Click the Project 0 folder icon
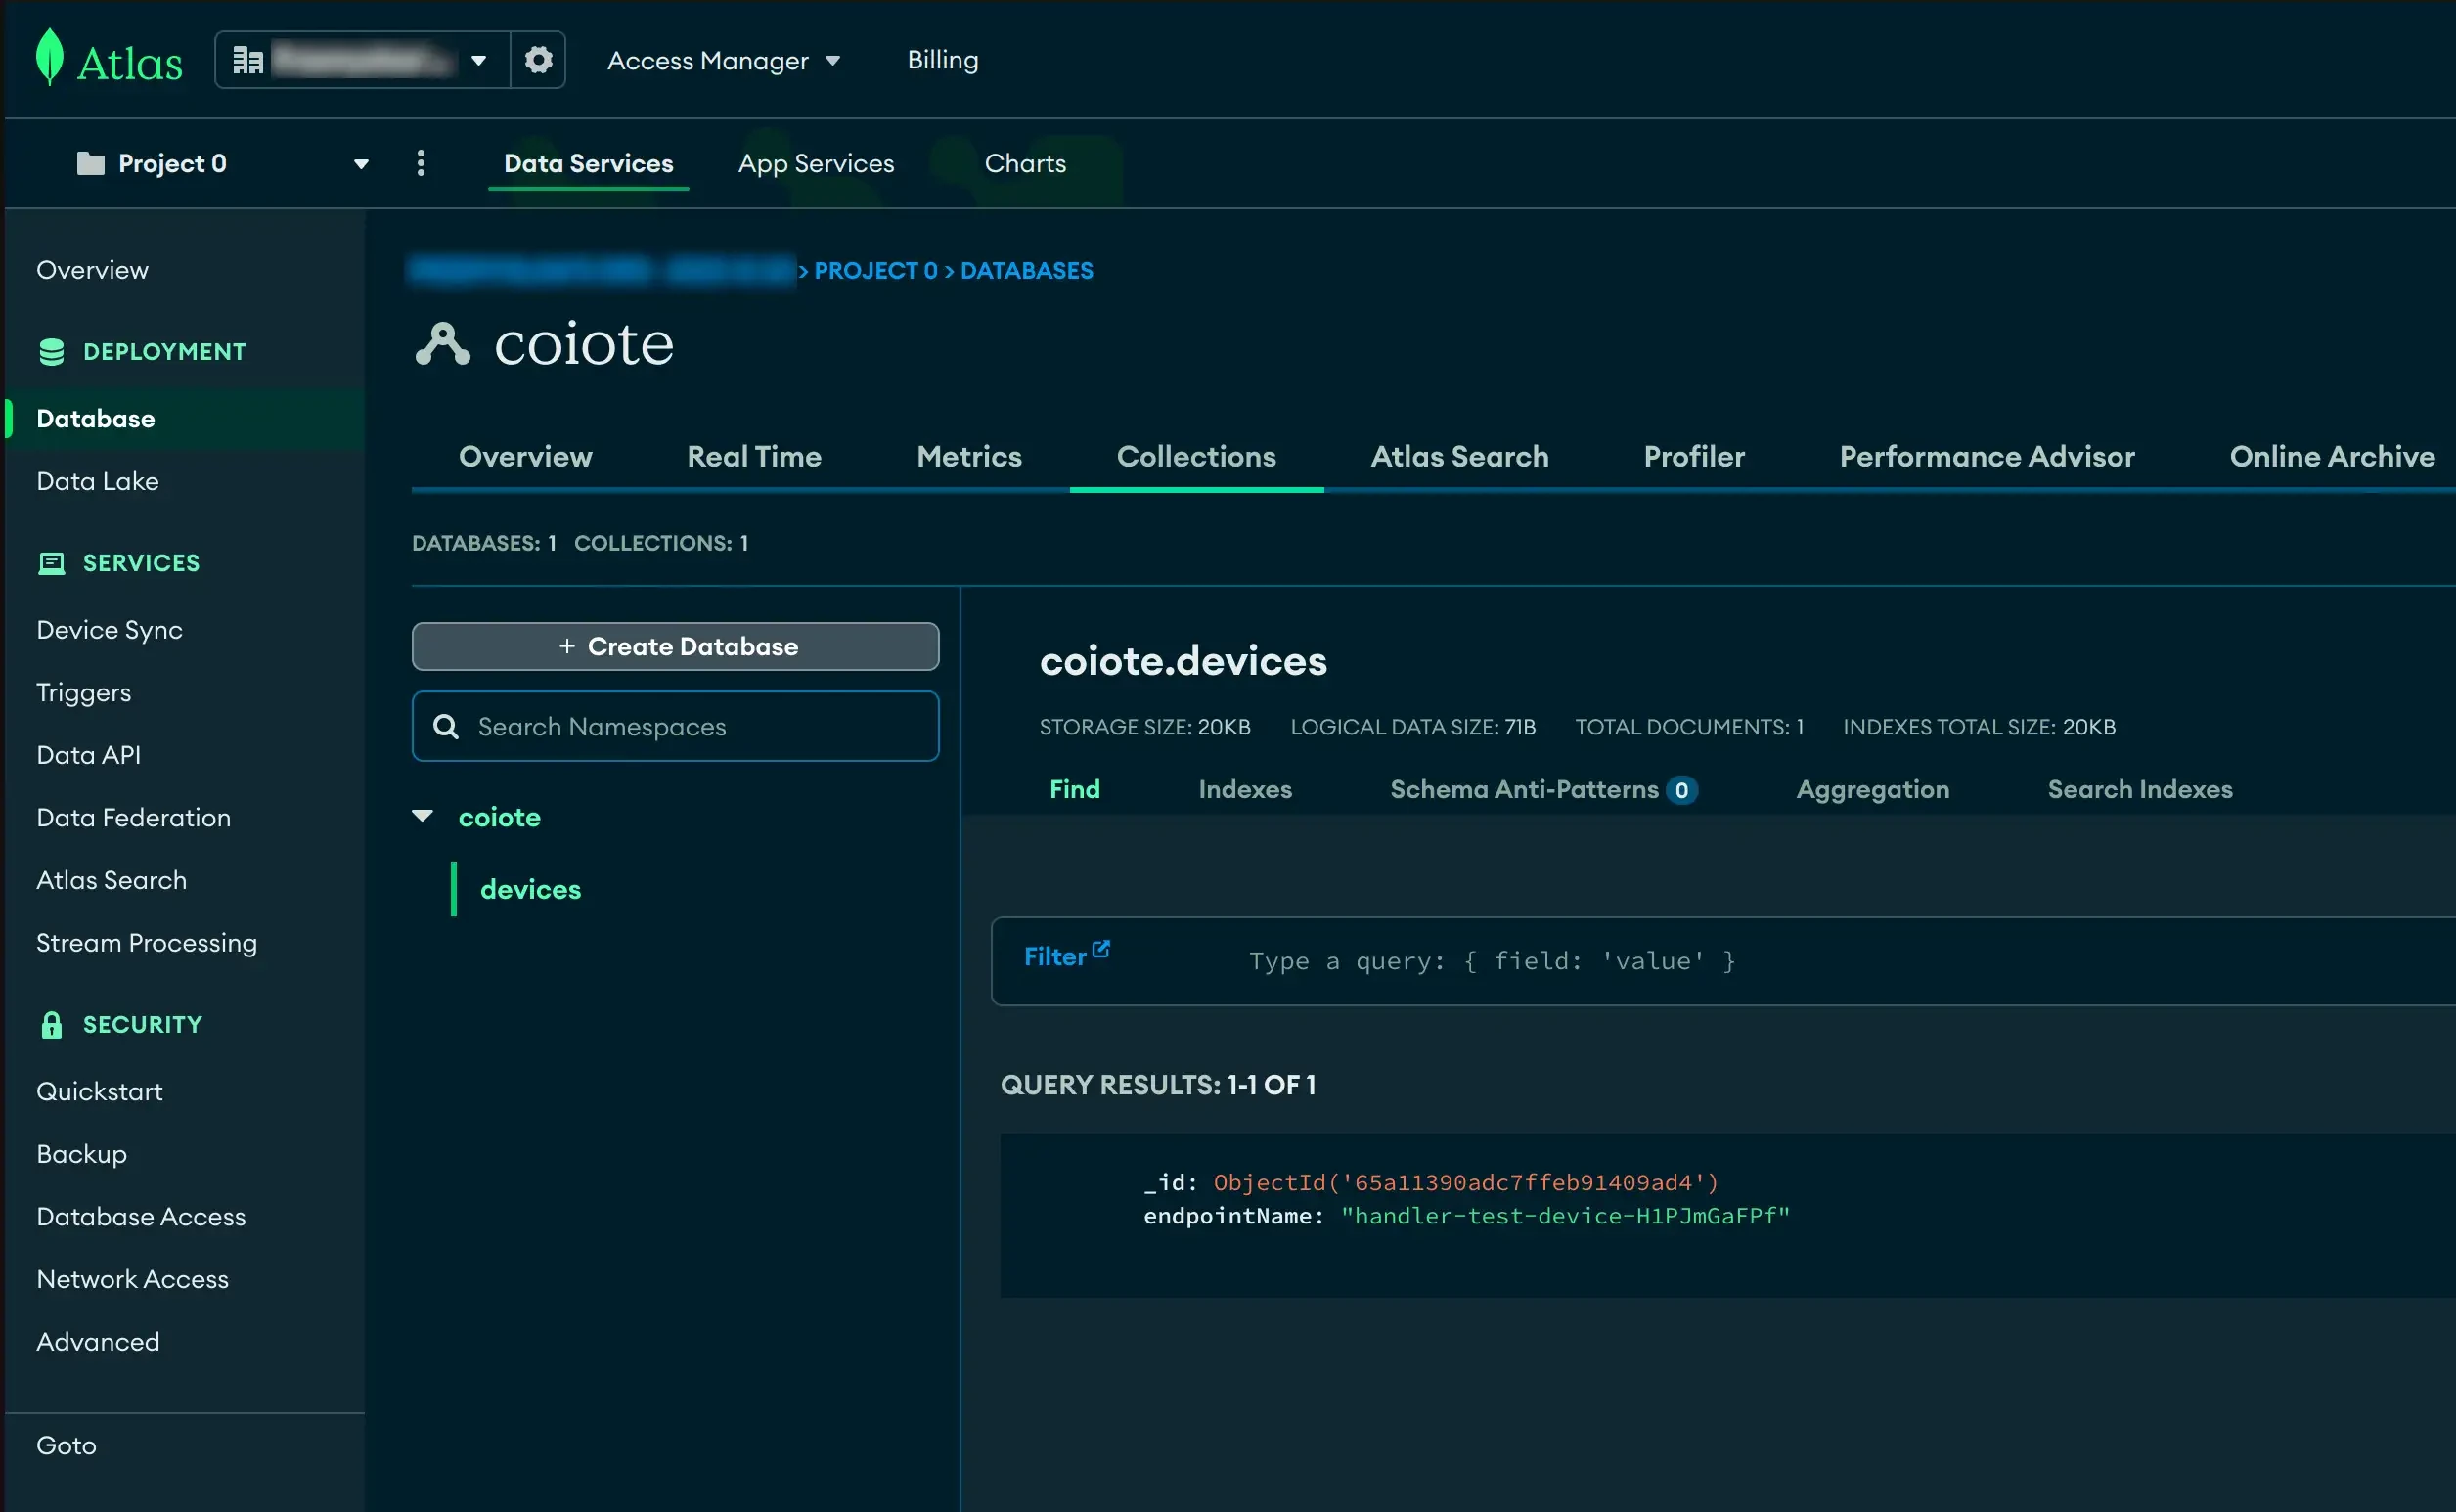This screenshot has height=1512, width=2456. tap(91, 163)
